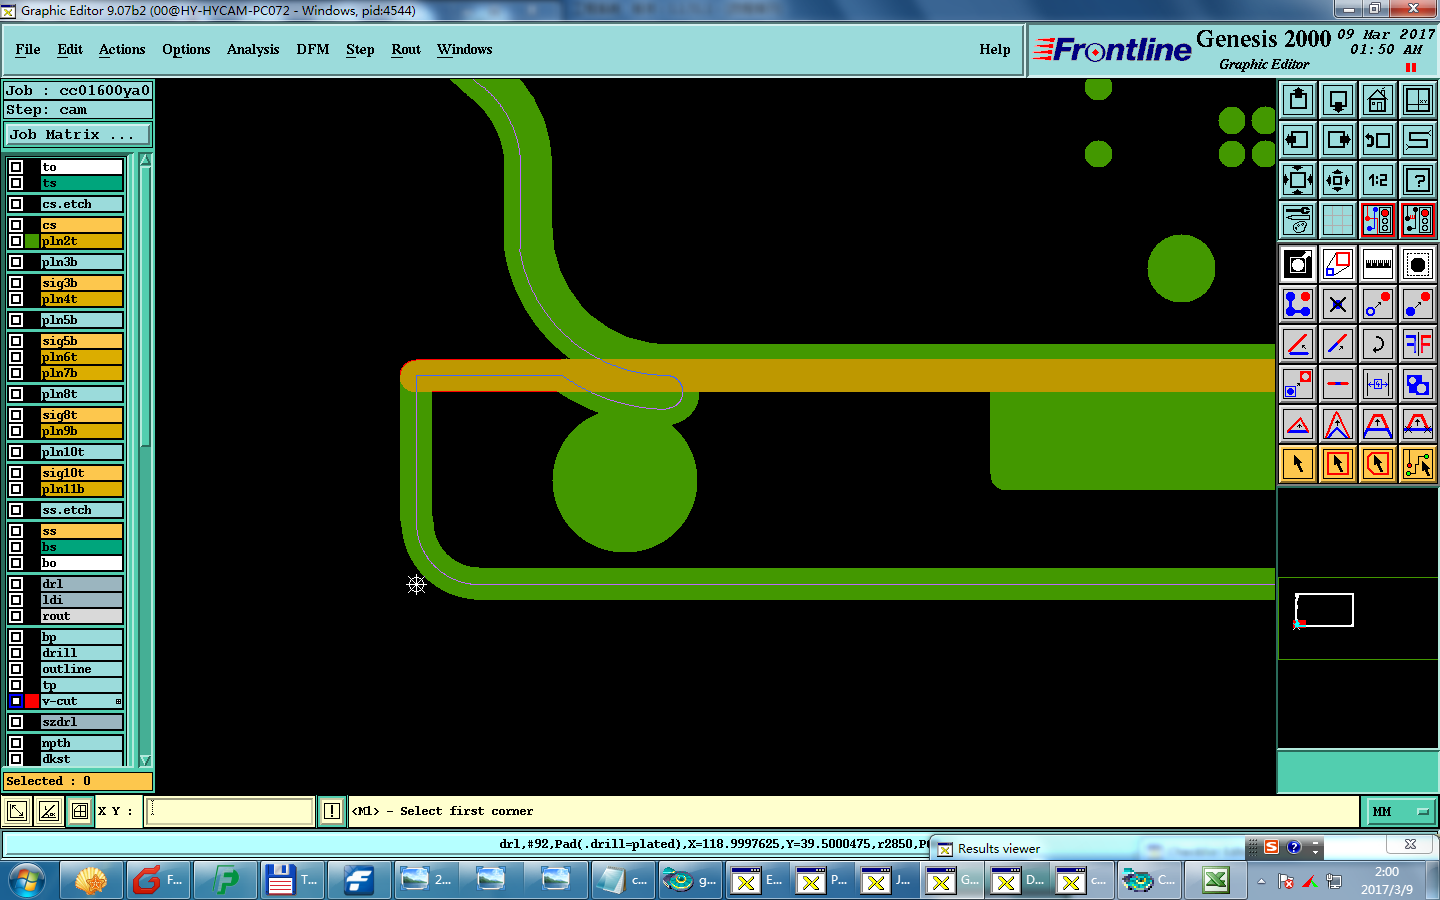The width and height of the screenshot is (1440, 900).
Task: Open the Rout menu
Action: coord(406,49)
